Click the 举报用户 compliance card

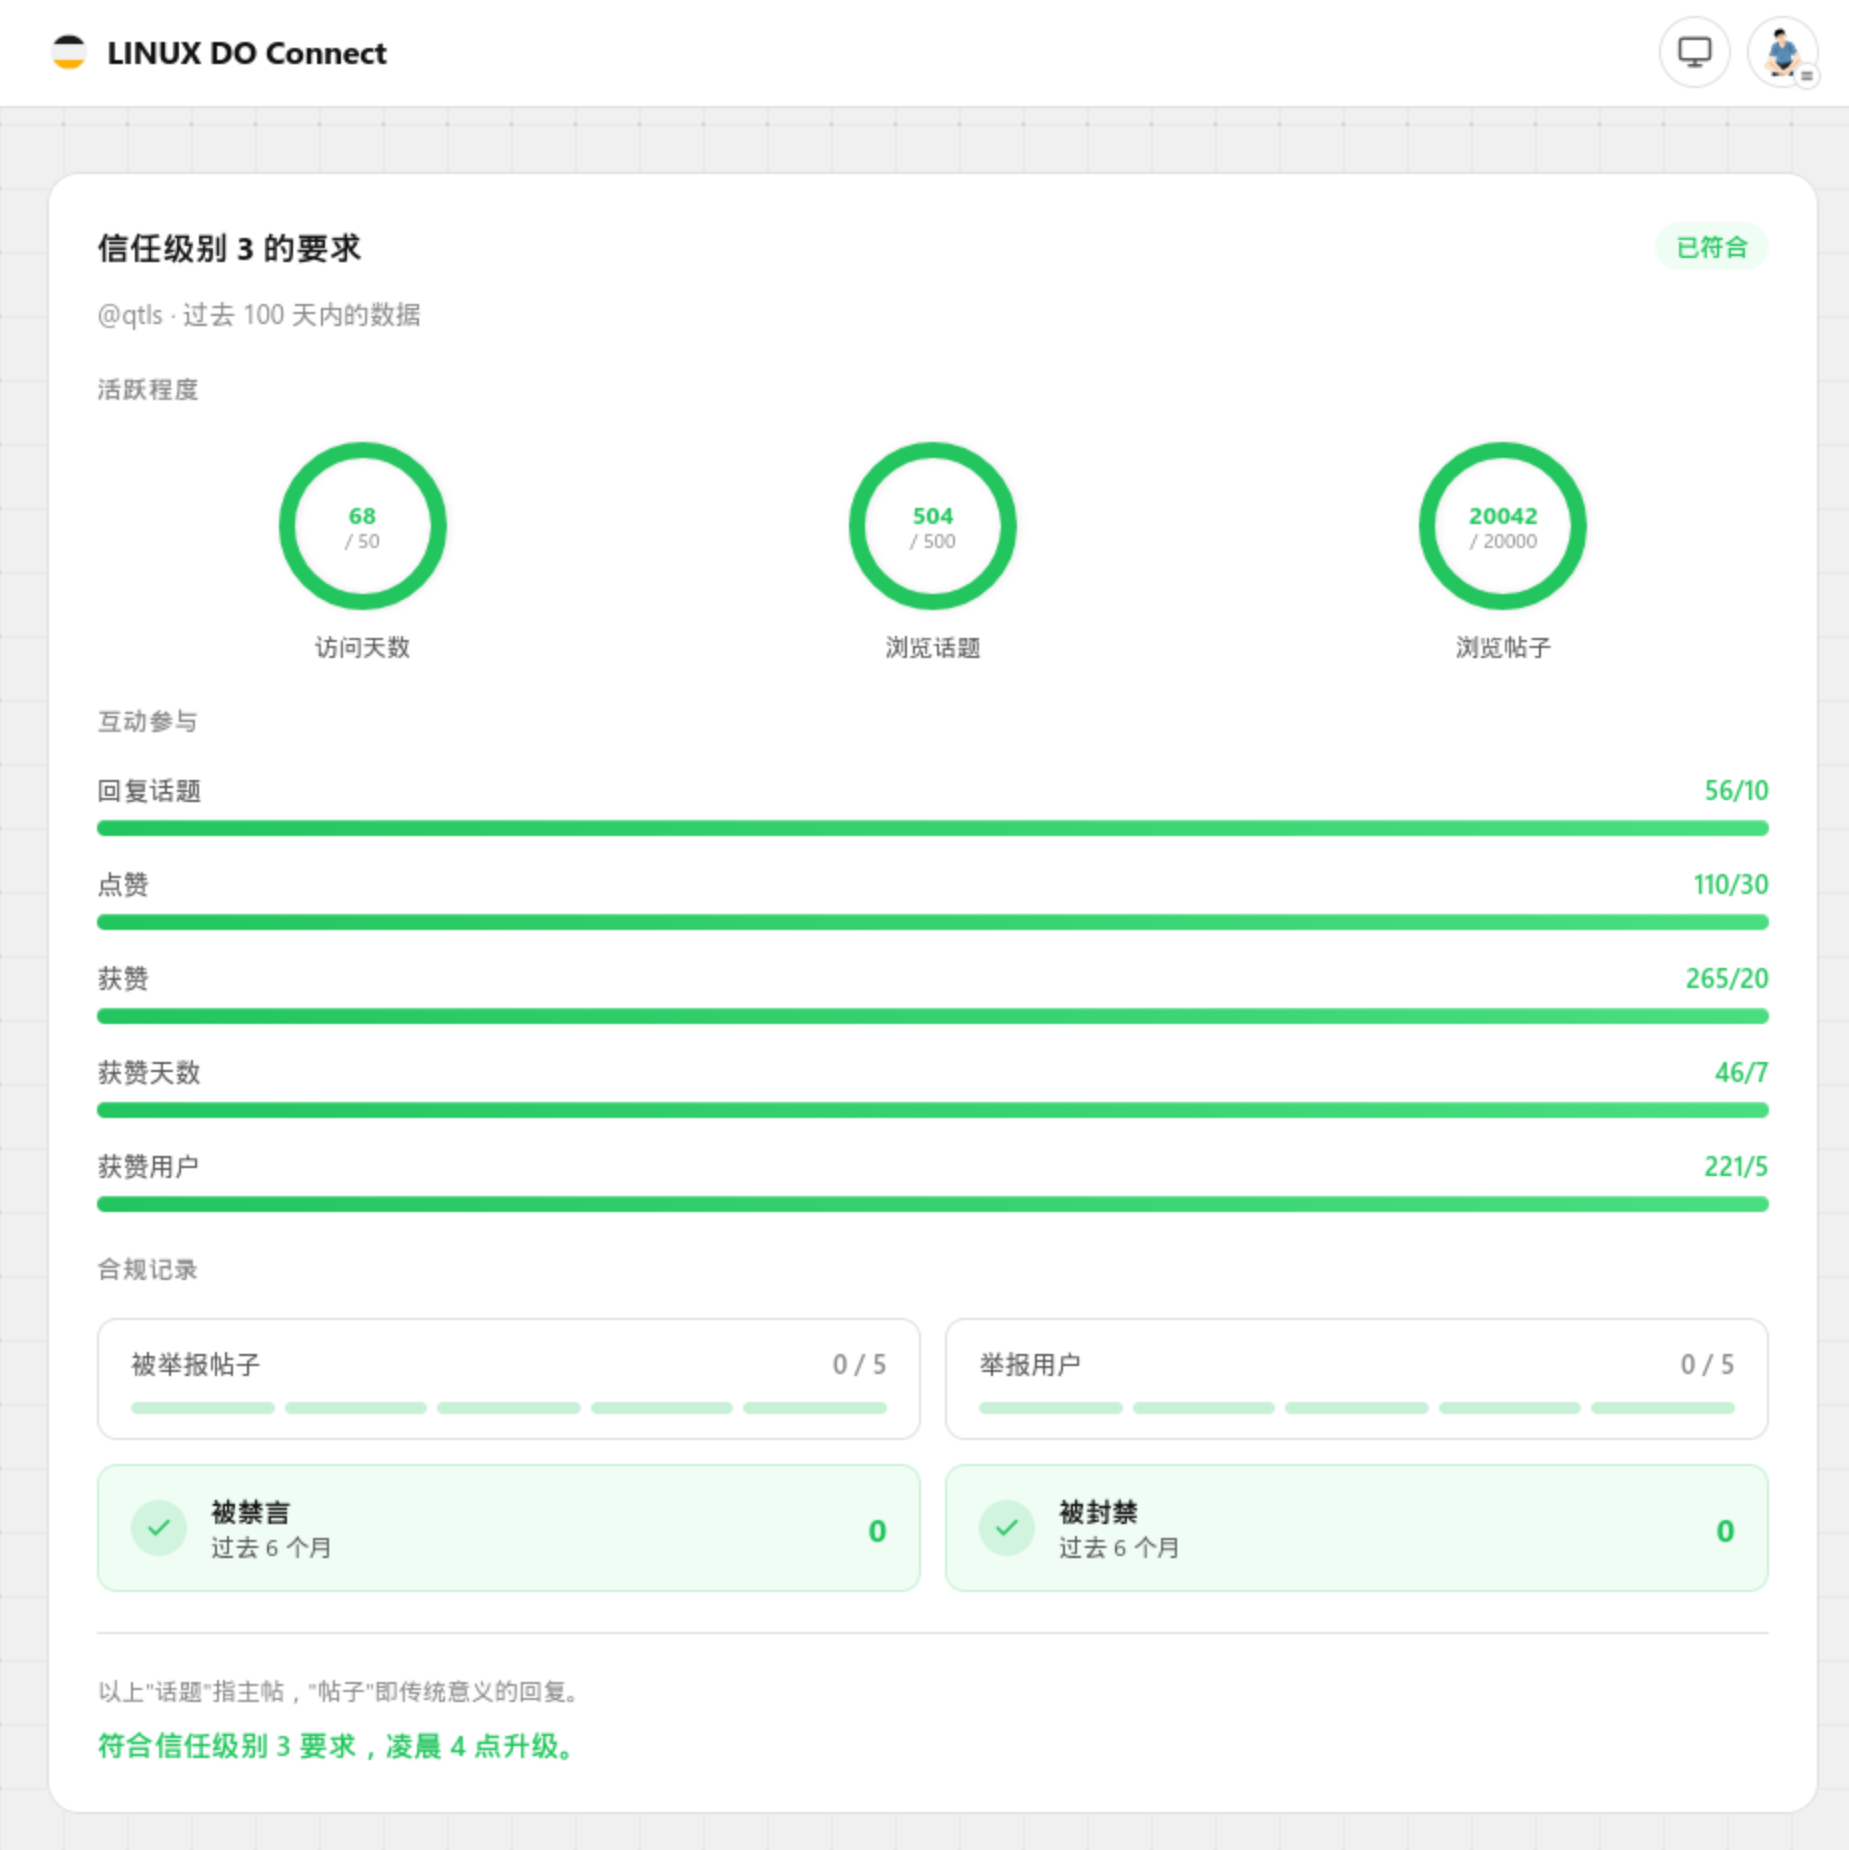(x=1356, y=1378)
